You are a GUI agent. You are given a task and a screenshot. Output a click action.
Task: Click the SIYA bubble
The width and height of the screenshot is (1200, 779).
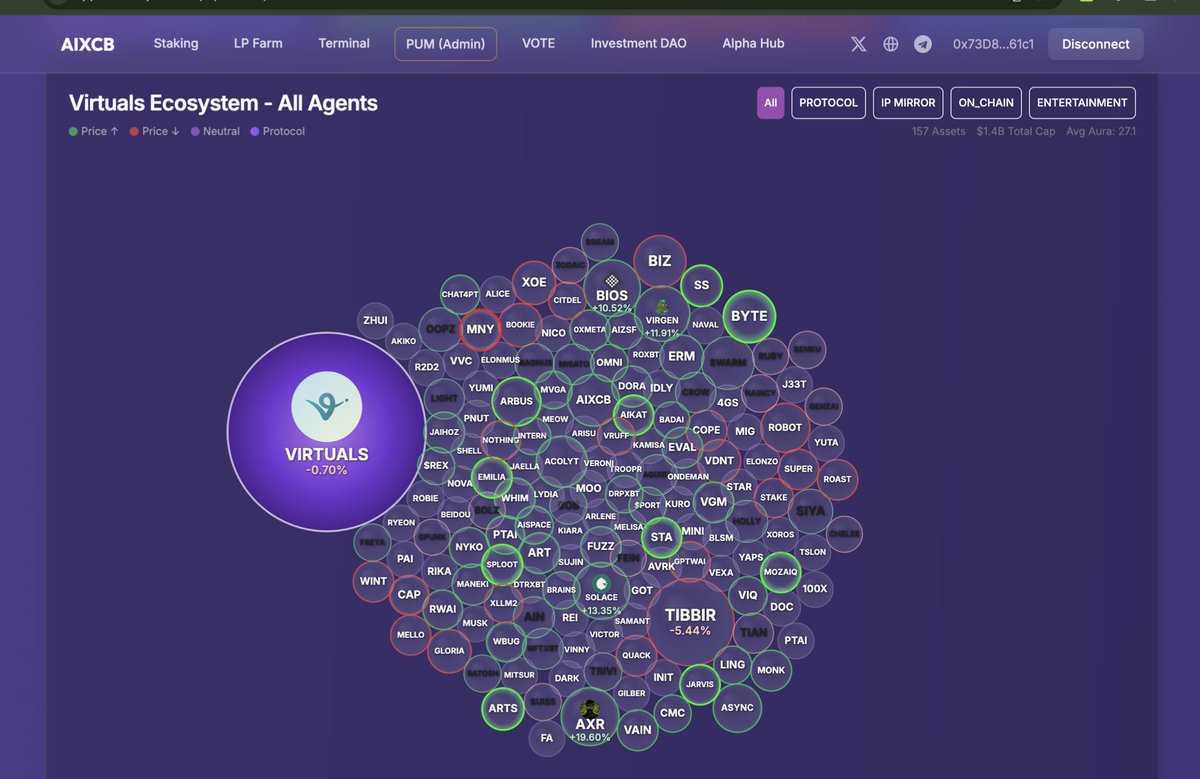(x=811, y=511)
